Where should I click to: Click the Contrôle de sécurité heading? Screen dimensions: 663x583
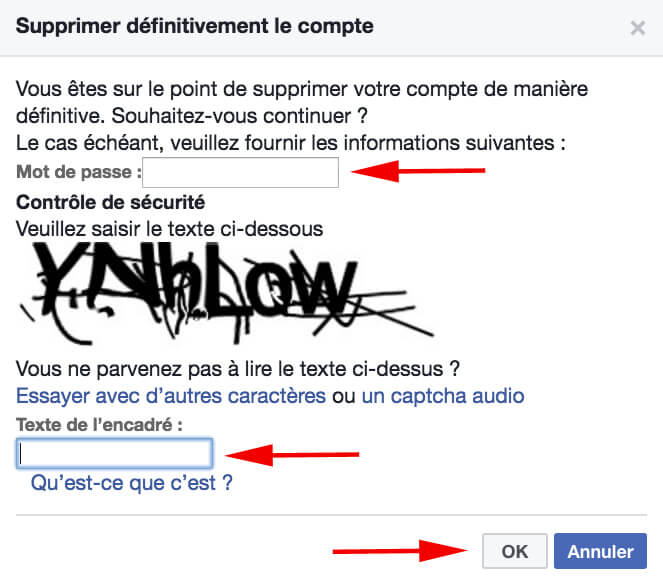coord(110,202)
